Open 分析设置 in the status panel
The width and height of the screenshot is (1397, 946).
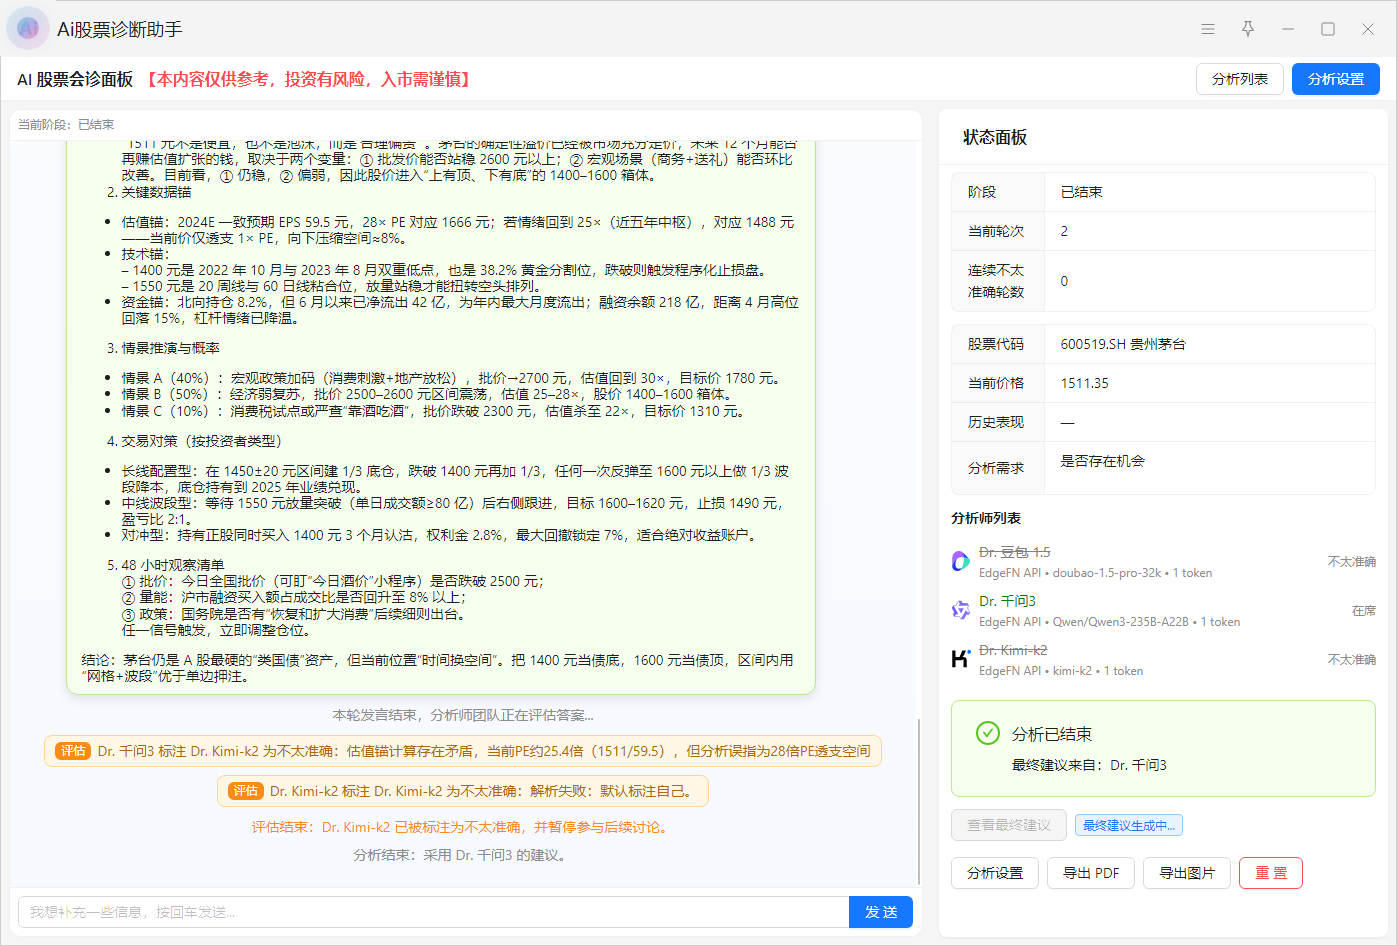pyautogui.click(x=994, y=873)
